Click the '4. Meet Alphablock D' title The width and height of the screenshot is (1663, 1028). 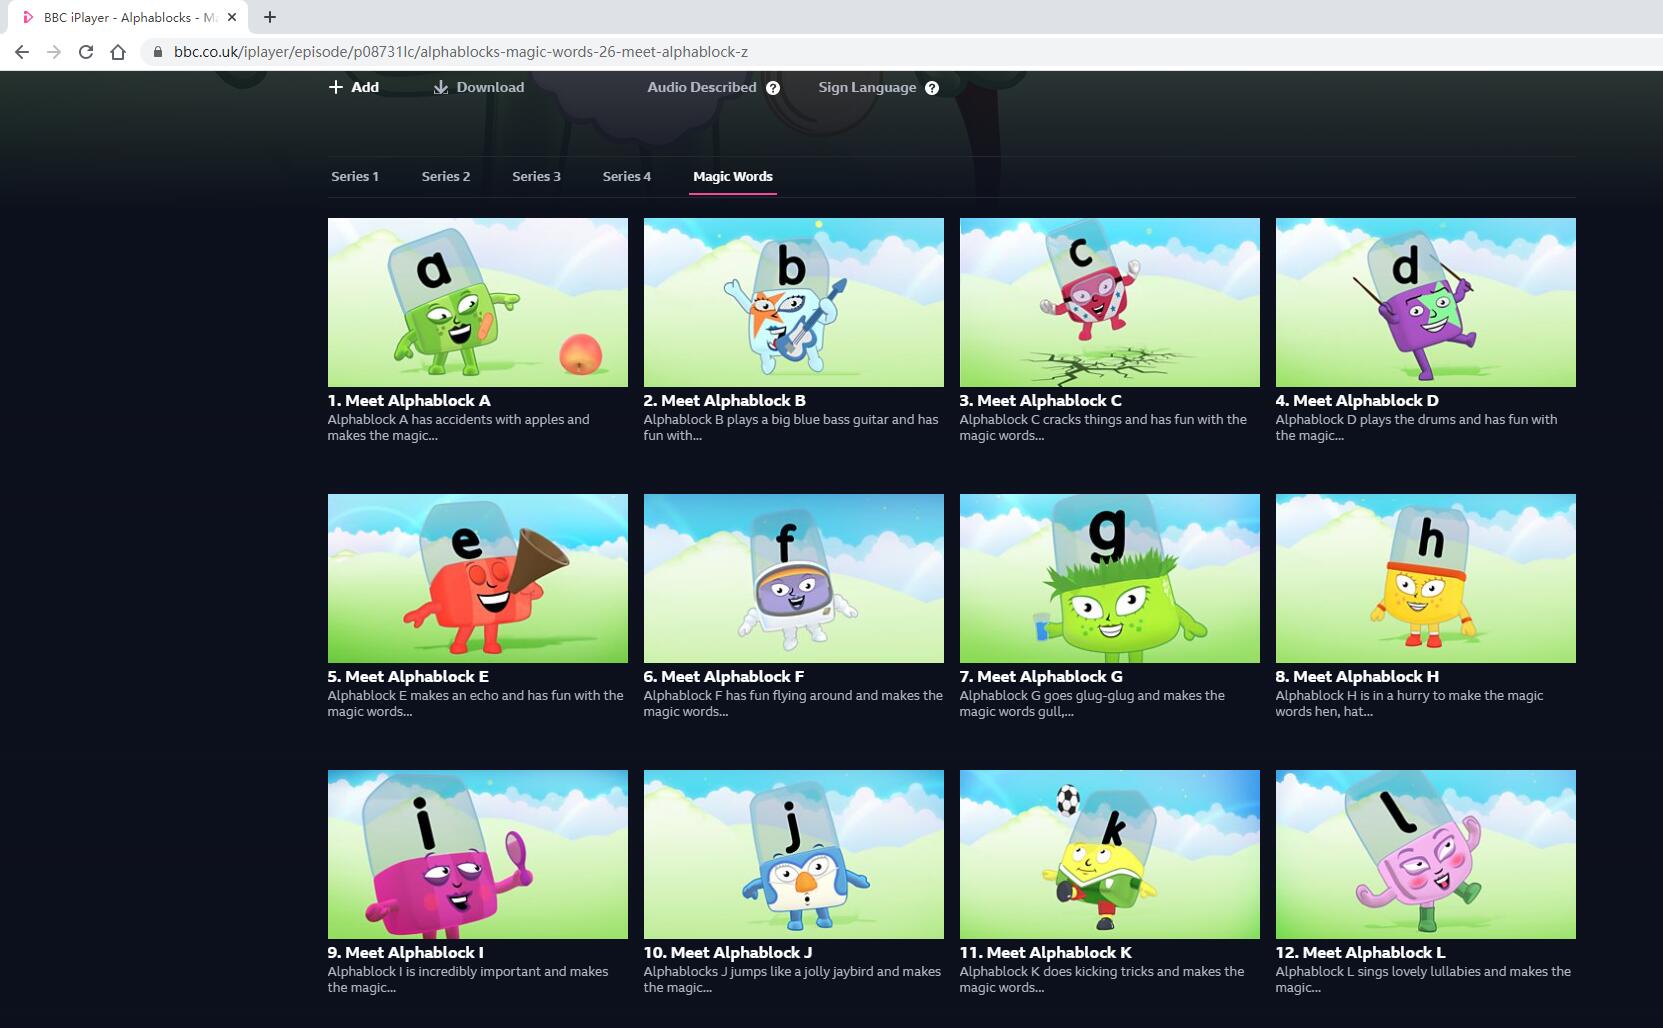(1357, 400)
